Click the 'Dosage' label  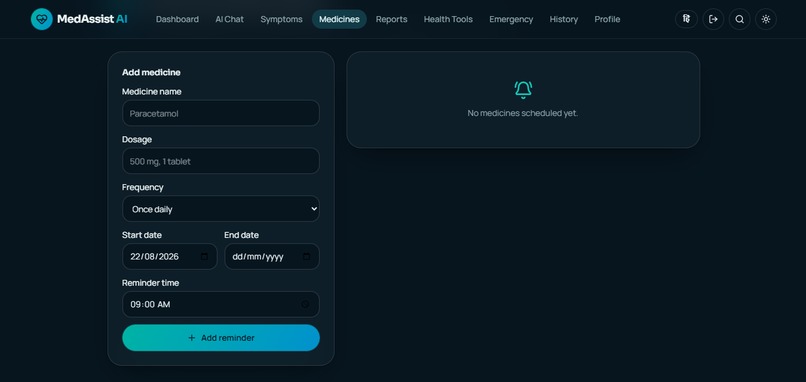[x=137, y=139]
